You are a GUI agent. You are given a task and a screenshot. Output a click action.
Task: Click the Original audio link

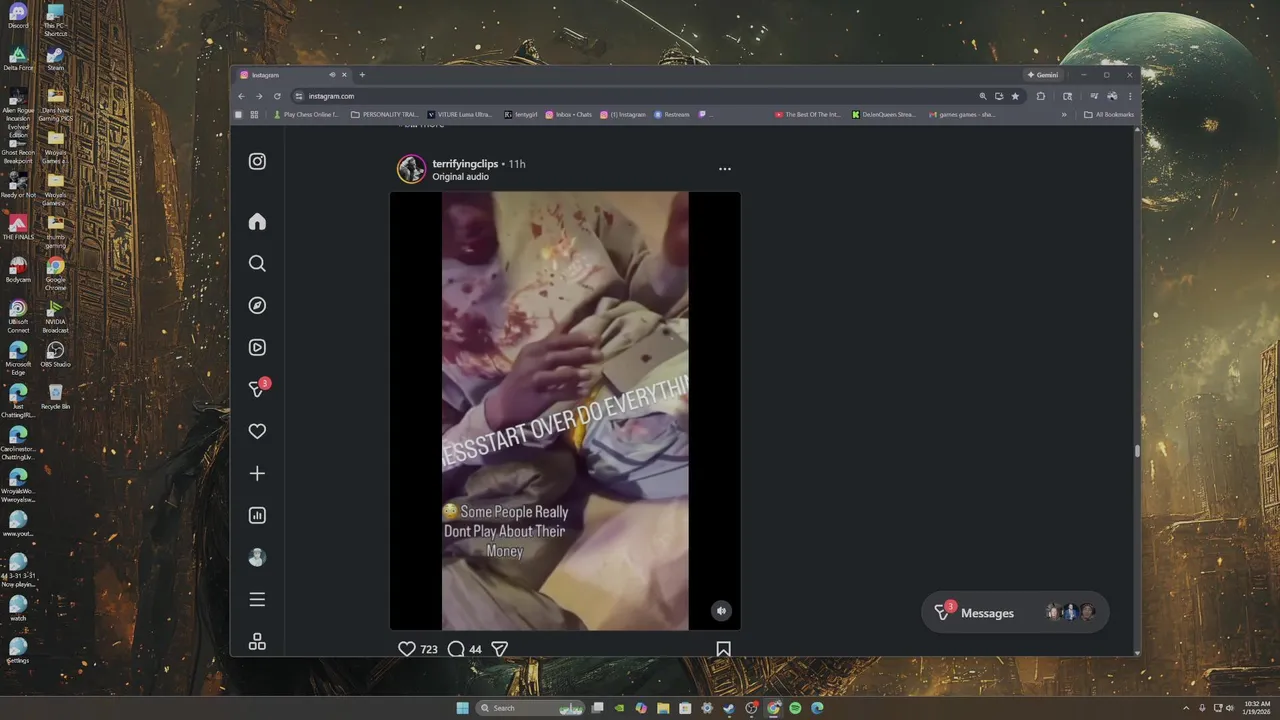pyautogui.click(x=460, y=177)
